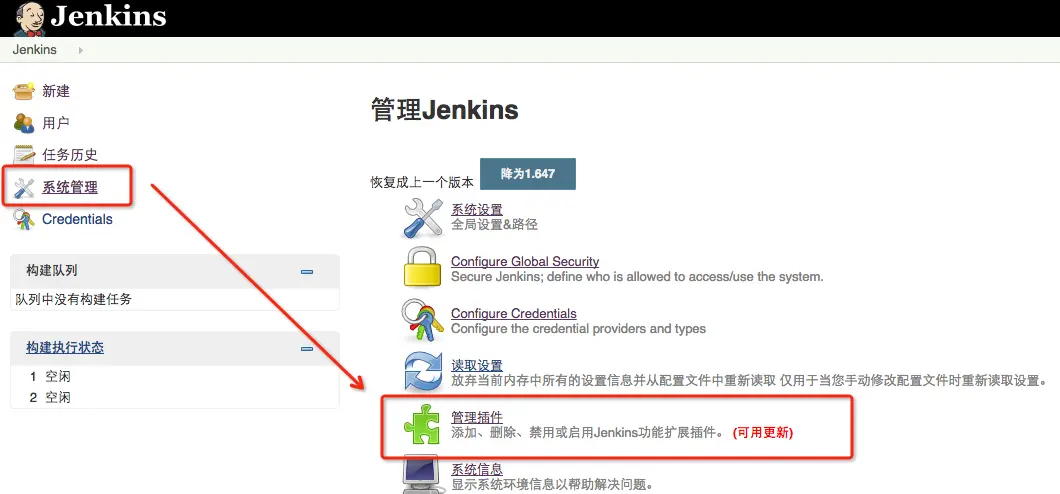Click the Jenkins header title text
Screen dimensions: 1060x494
point(108,16)
